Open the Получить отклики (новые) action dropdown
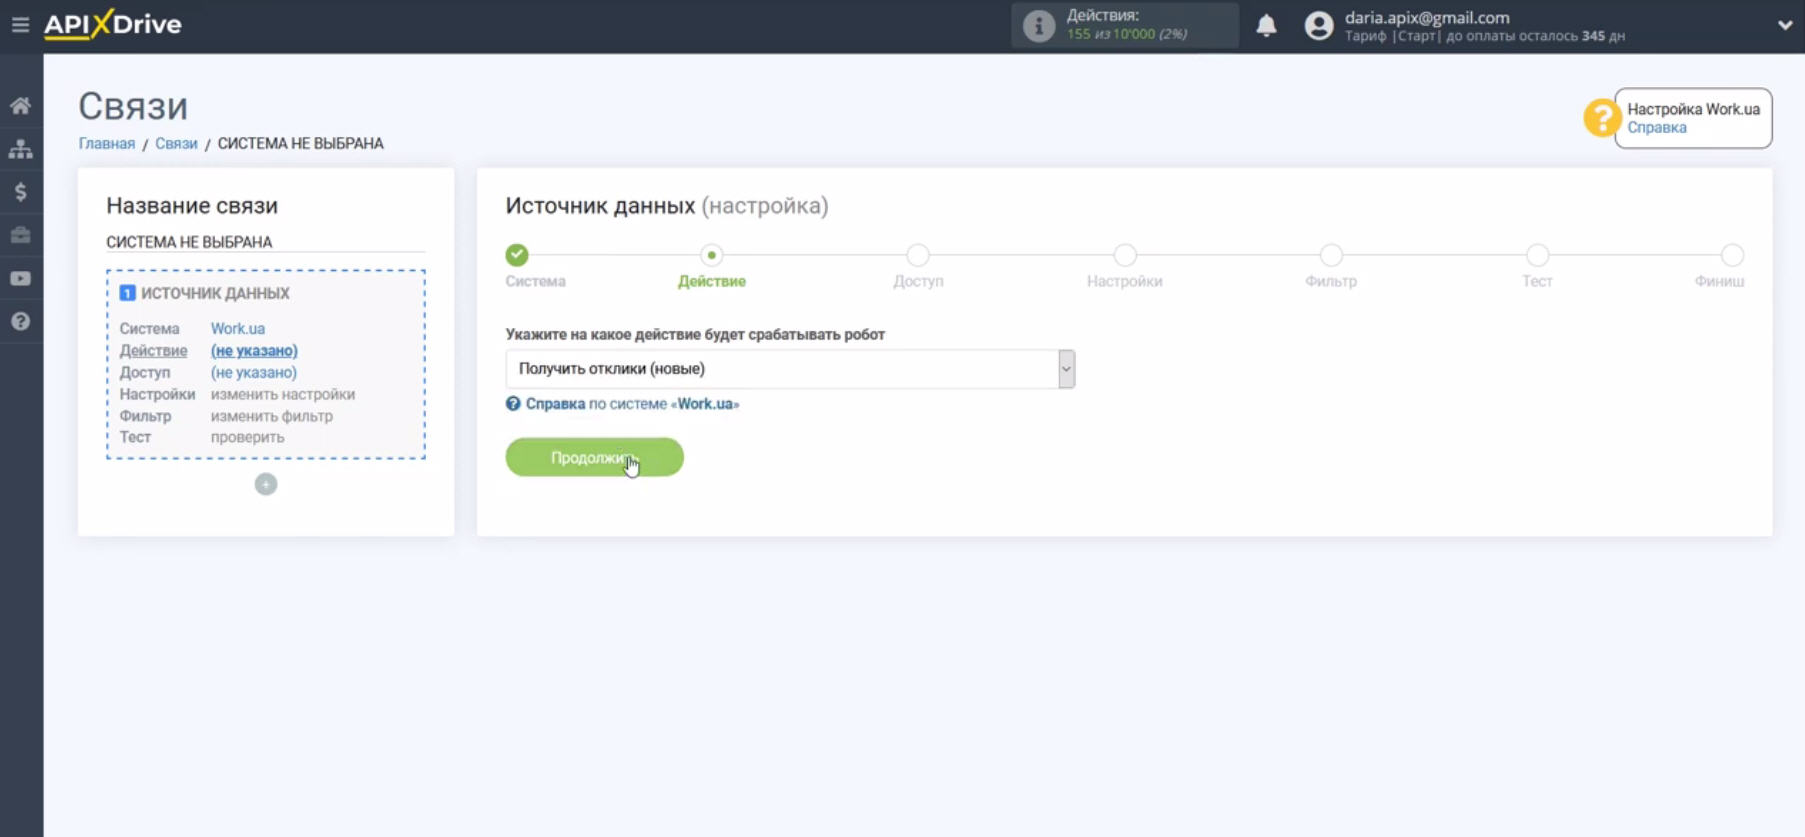The image size is (1805, 837). click(x=790, y=369)
